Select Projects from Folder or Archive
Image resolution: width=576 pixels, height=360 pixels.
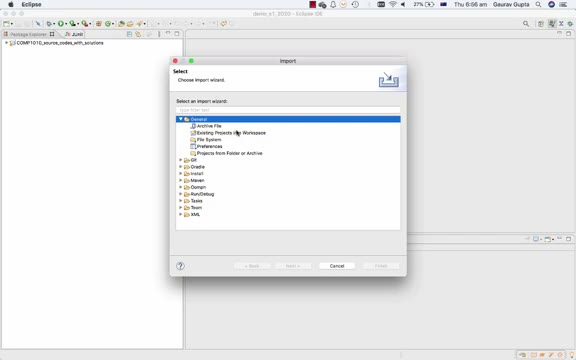(230, 153)
